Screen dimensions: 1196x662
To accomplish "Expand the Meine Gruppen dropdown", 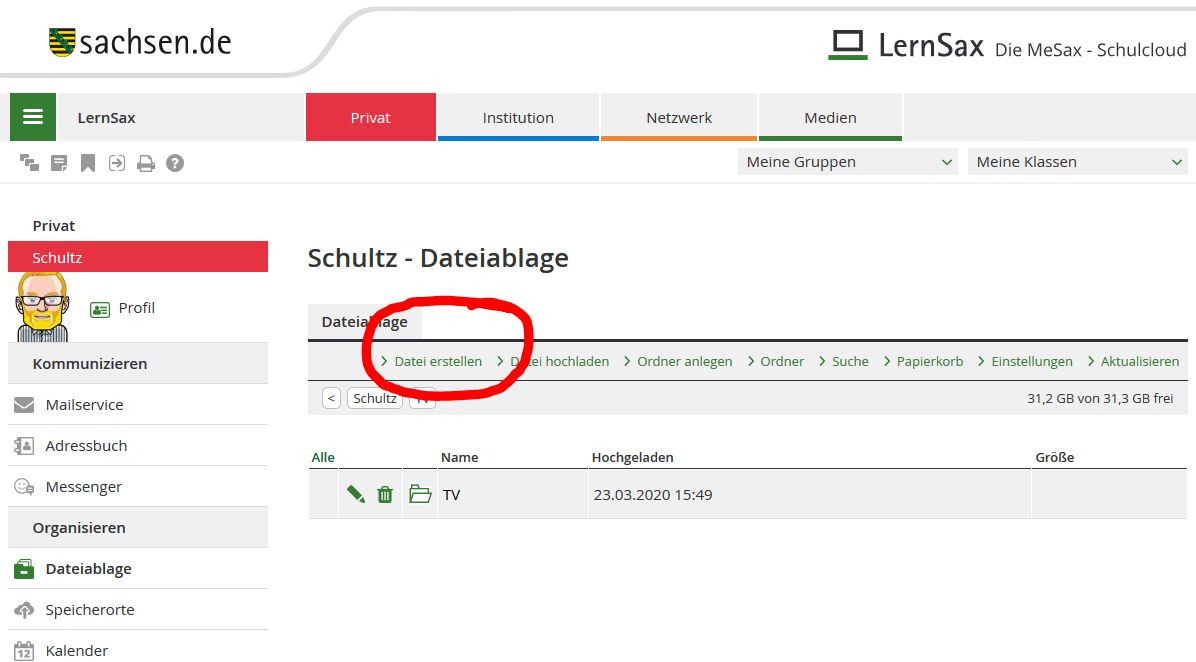I will [x=848, y=162].
